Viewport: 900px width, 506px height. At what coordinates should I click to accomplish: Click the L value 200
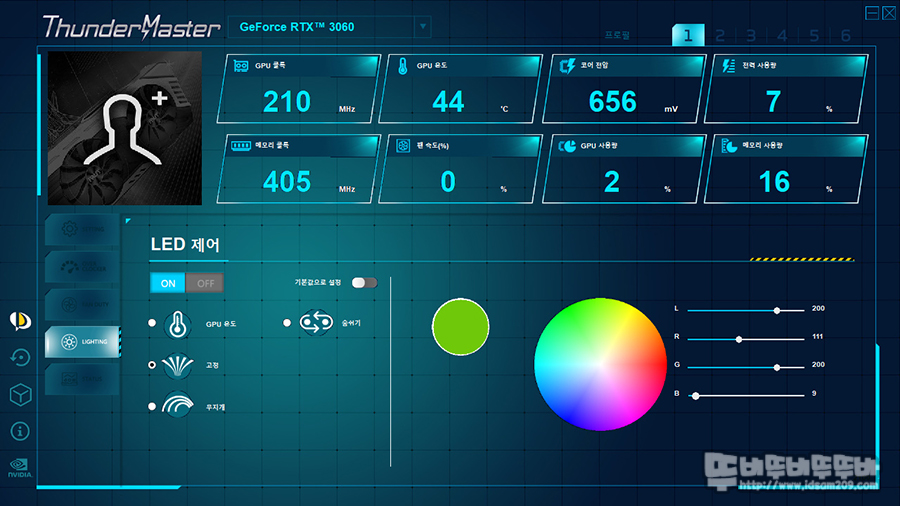tap(818, 309)
